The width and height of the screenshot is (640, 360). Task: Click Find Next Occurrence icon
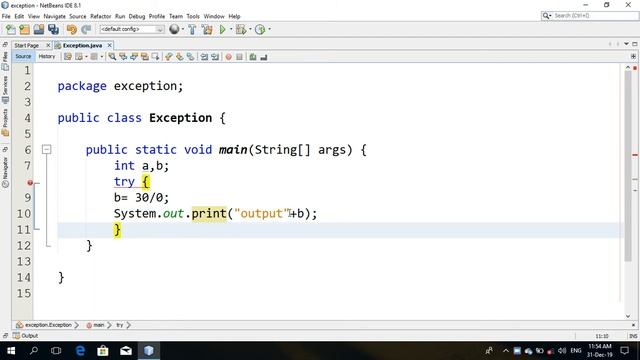[x=134, y=57]
